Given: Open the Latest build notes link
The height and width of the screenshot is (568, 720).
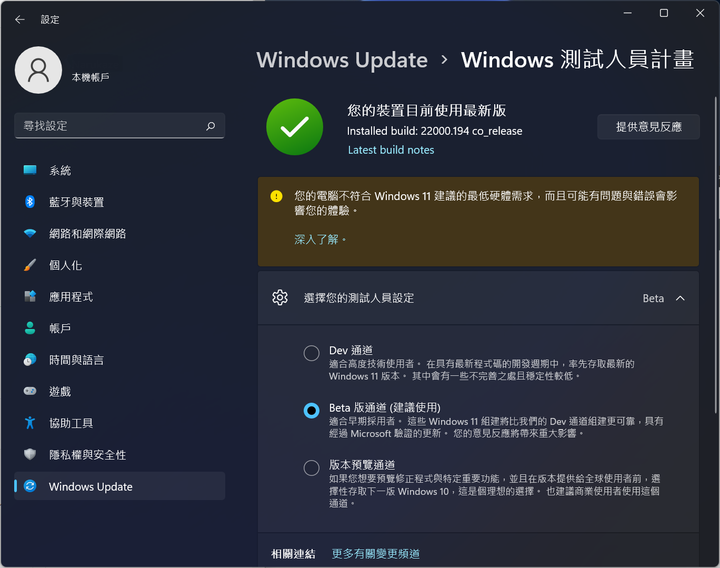Looking at the screenshot, I should point(391,150).
